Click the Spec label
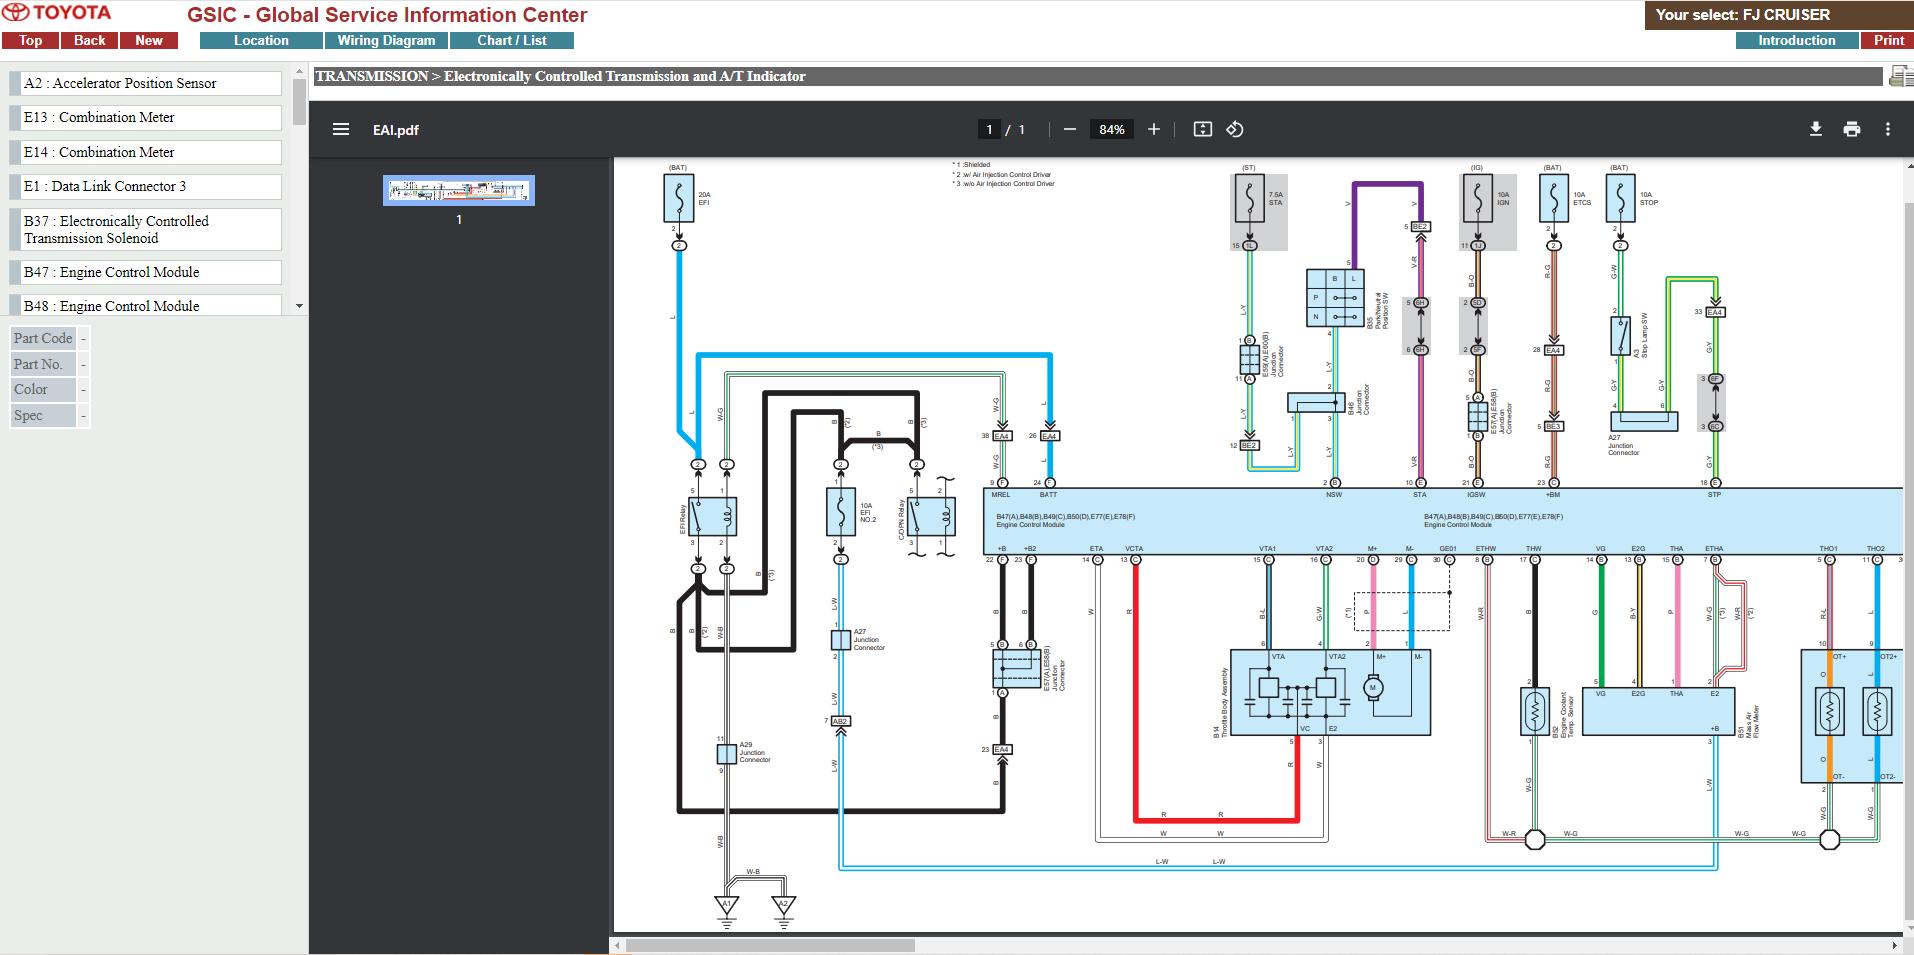The image size is (1914, 955). click(43, 415)
